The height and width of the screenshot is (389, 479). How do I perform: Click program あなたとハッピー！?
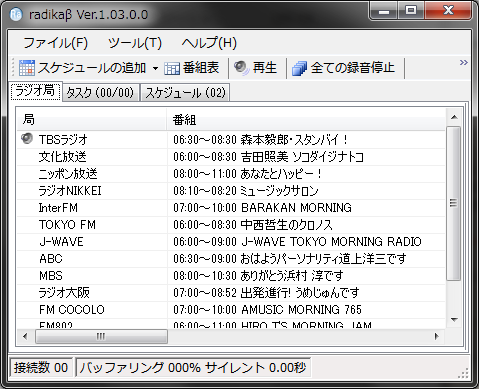click(x=281, y=174)
